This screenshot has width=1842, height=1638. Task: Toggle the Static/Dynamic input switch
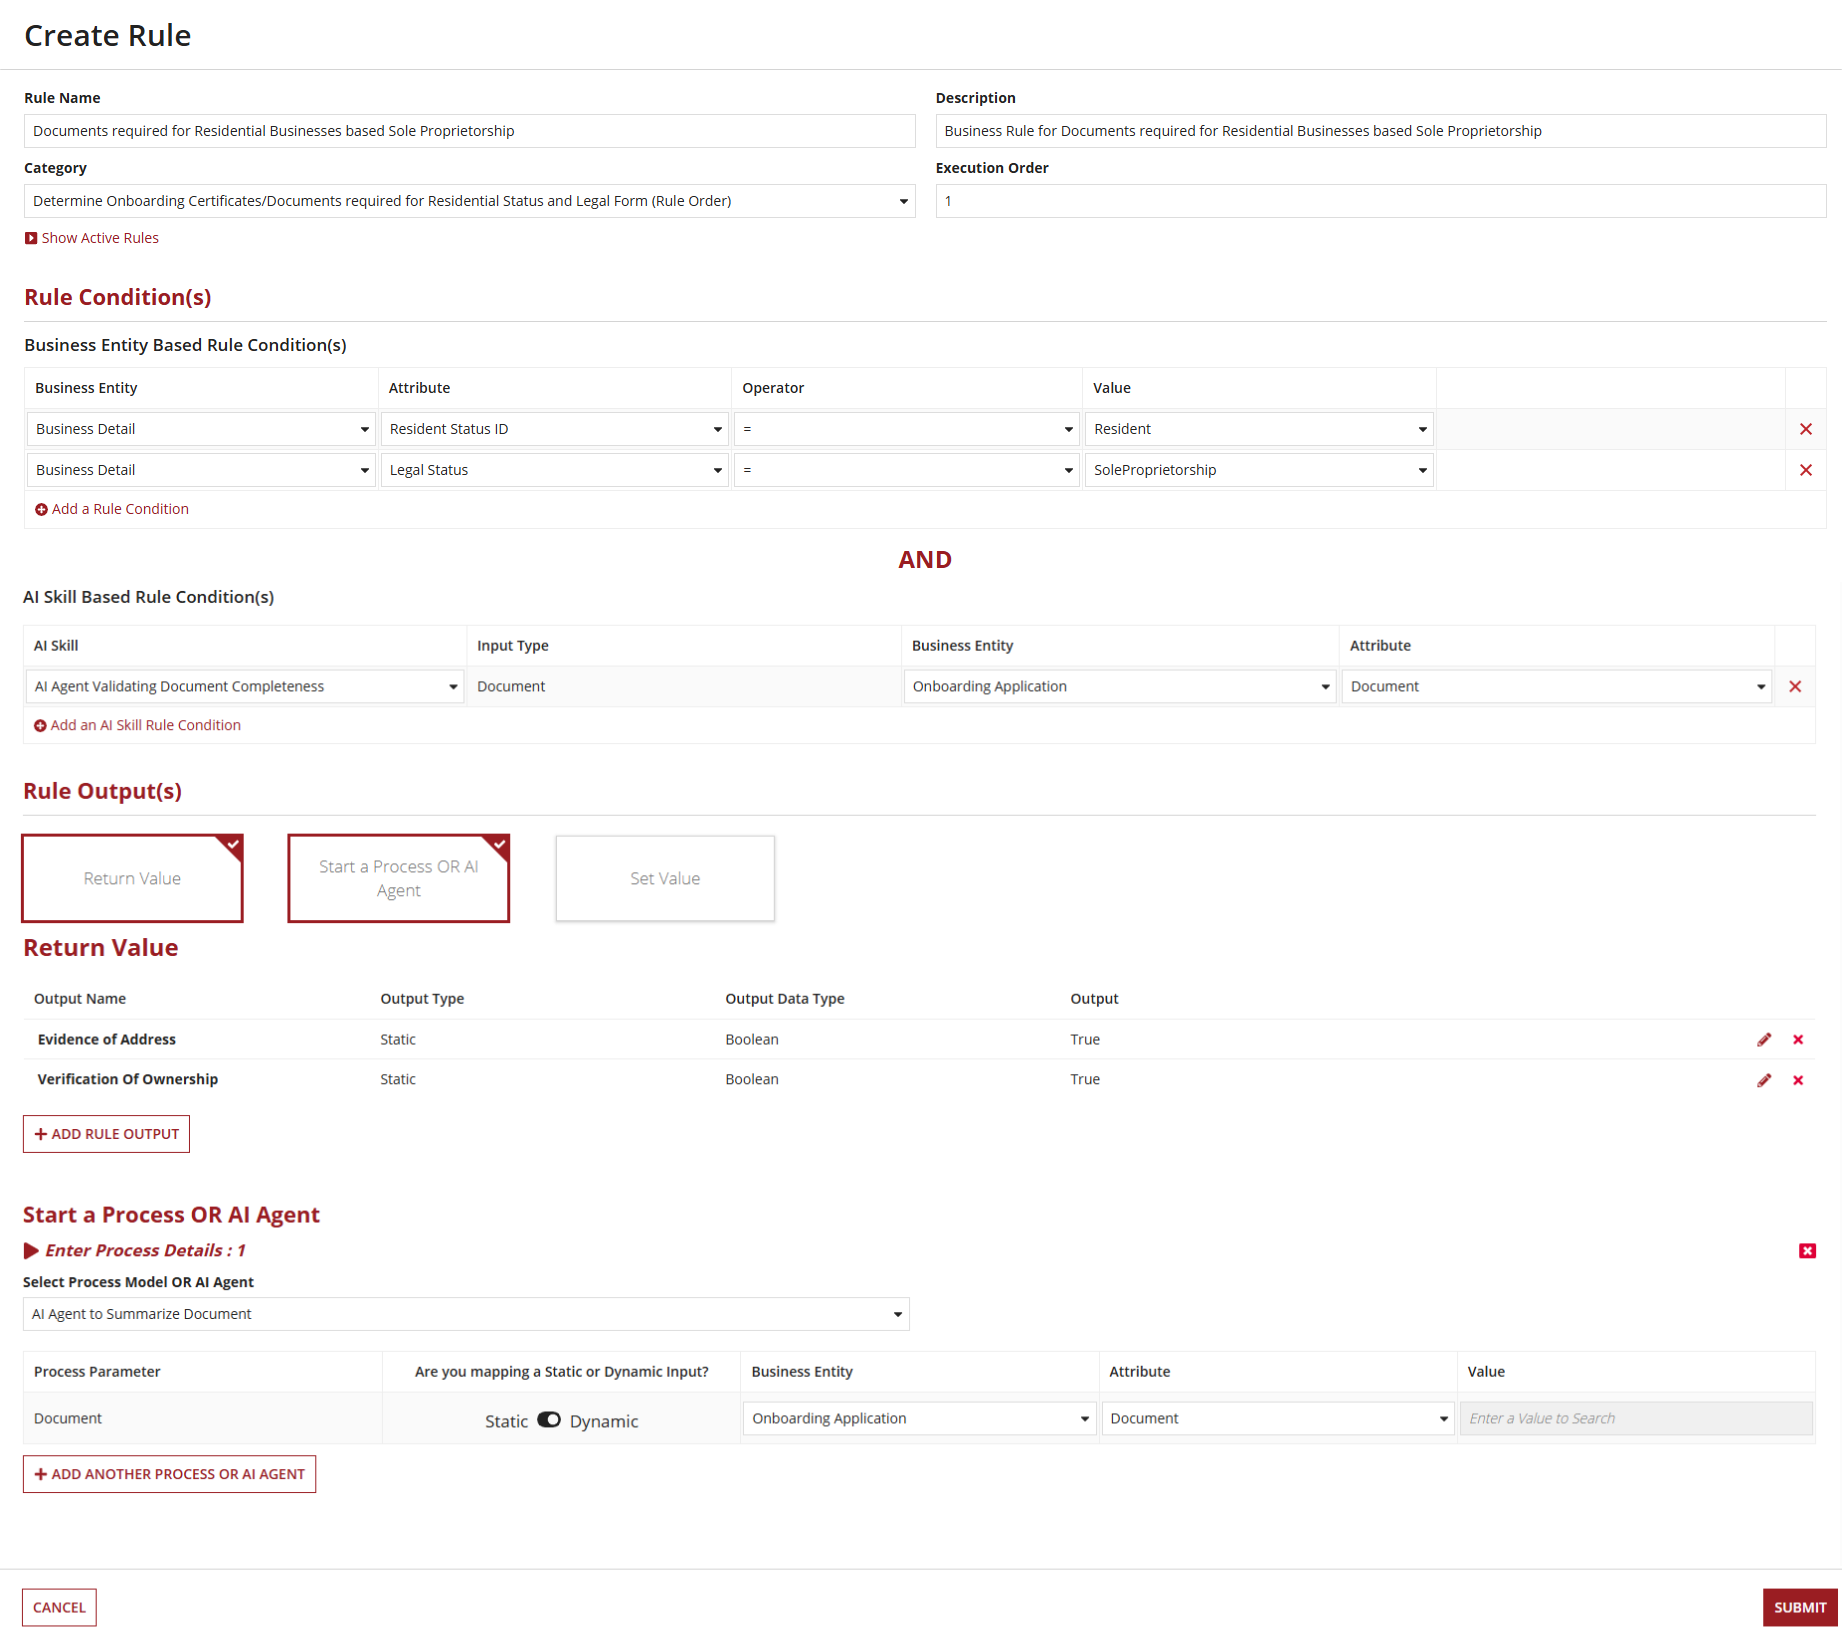click(x=549, y=1420)
